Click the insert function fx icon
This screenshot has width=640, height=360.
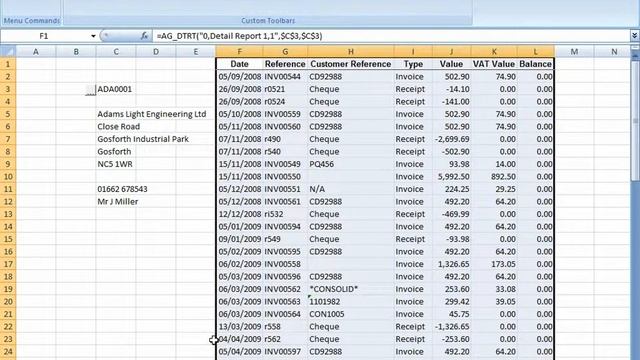point(144,36)
